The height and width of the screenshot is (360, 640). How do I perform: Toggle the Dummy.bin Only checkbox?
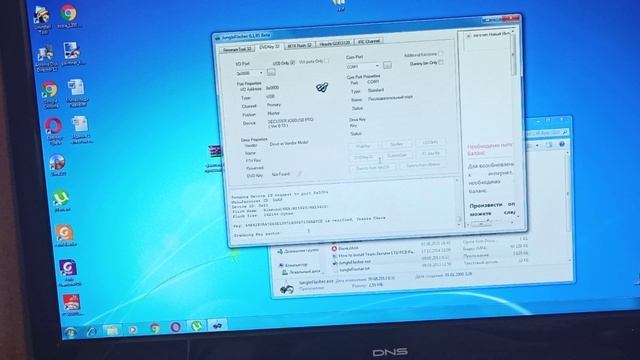(x=441, y=62)
